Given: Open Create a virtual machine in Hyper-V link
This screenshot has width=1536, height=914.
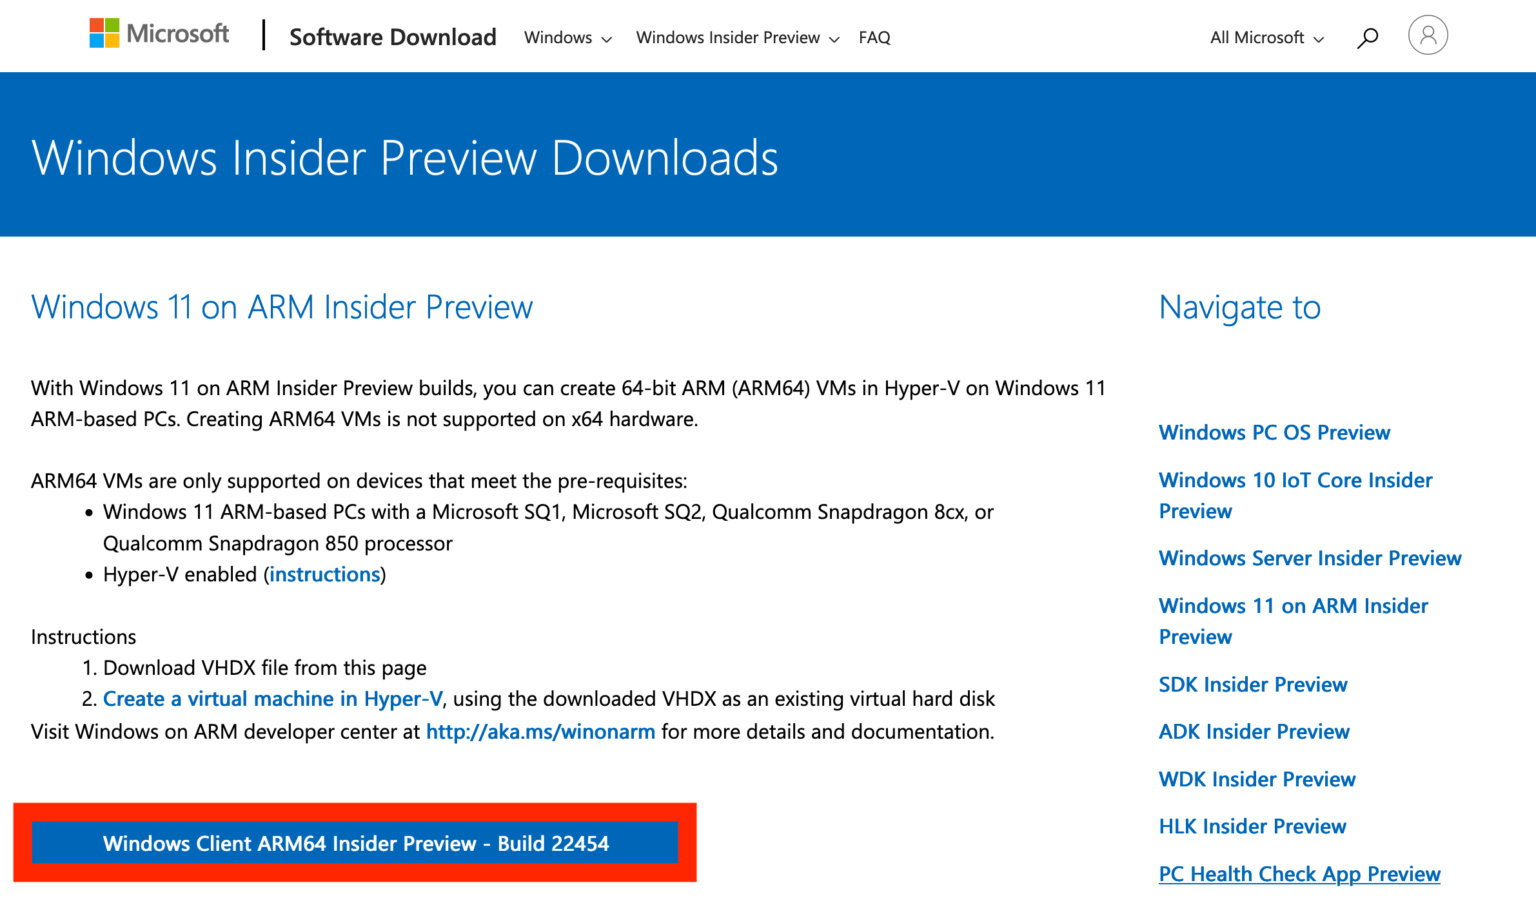Looking at the screenshot, I should coord(272,699).
